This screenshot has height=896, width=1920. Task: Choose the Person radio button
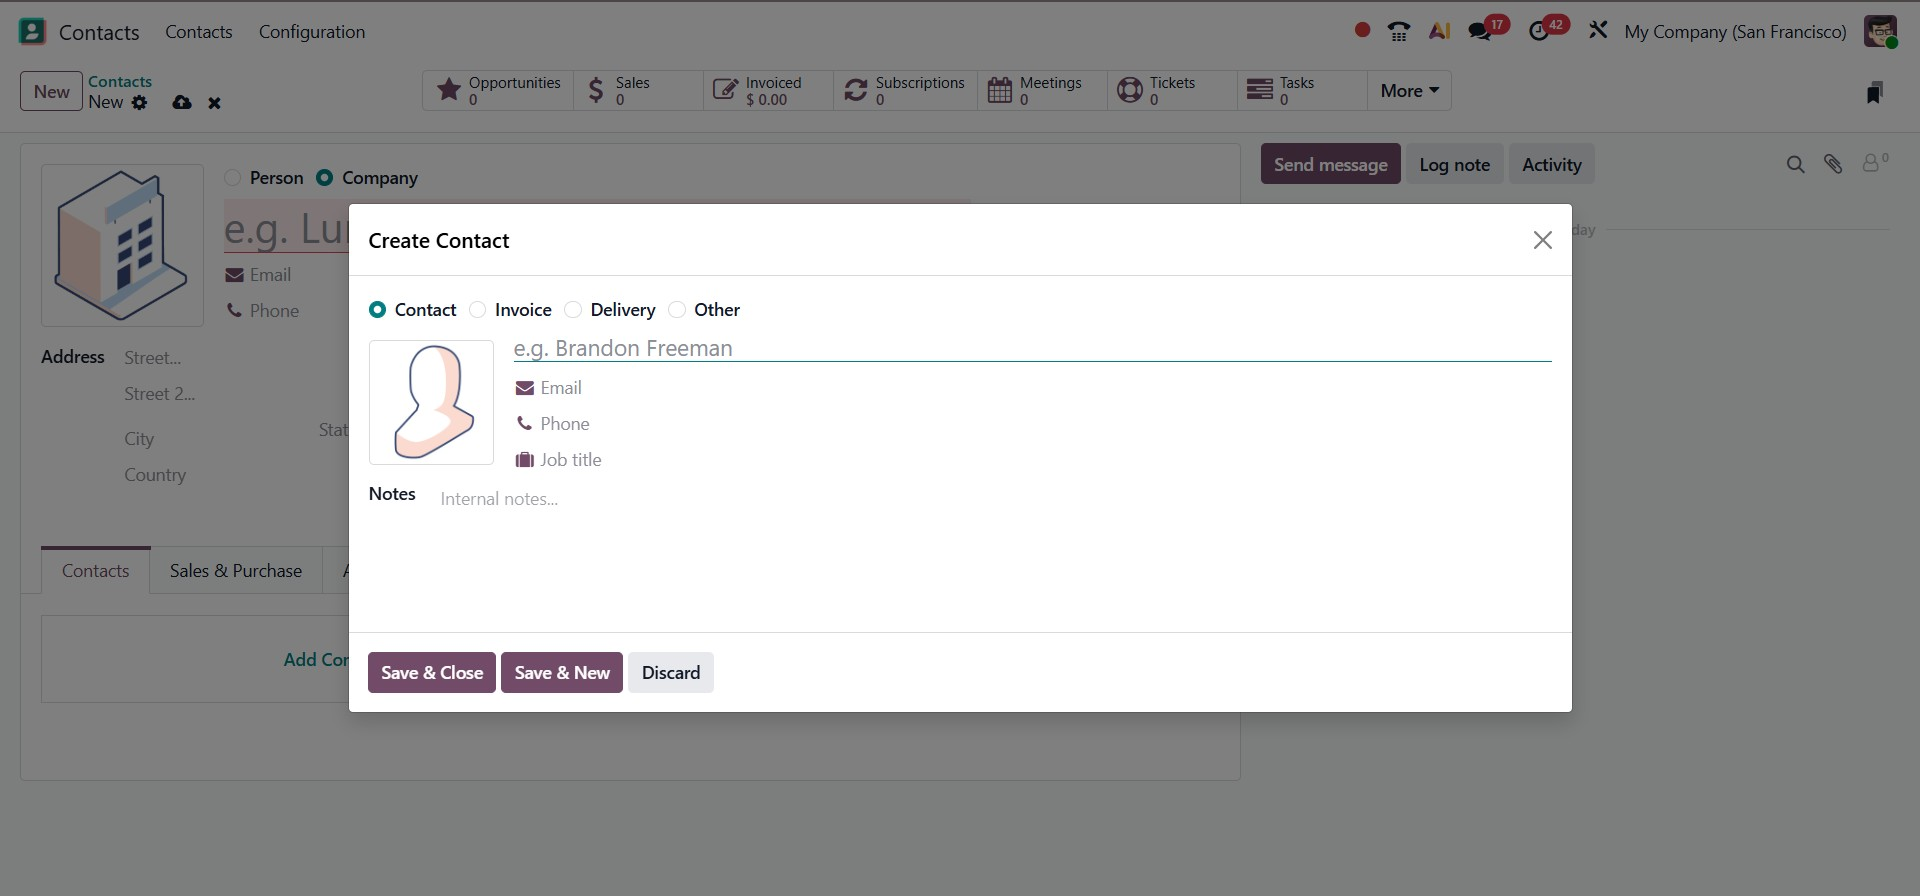pos(233,178)
